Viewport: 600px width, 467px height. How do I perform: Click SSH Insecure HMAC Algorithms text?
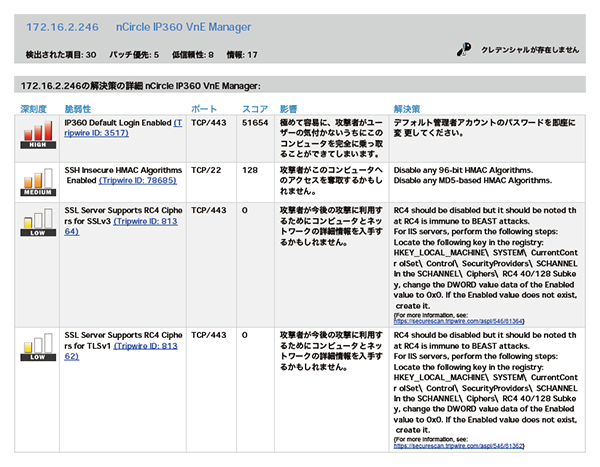tap(123, 170)
